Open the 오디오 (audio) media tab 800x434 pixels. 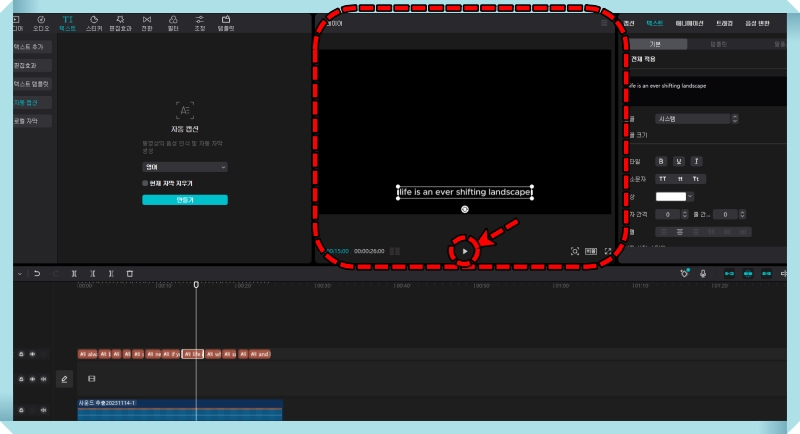click(41, 23)
